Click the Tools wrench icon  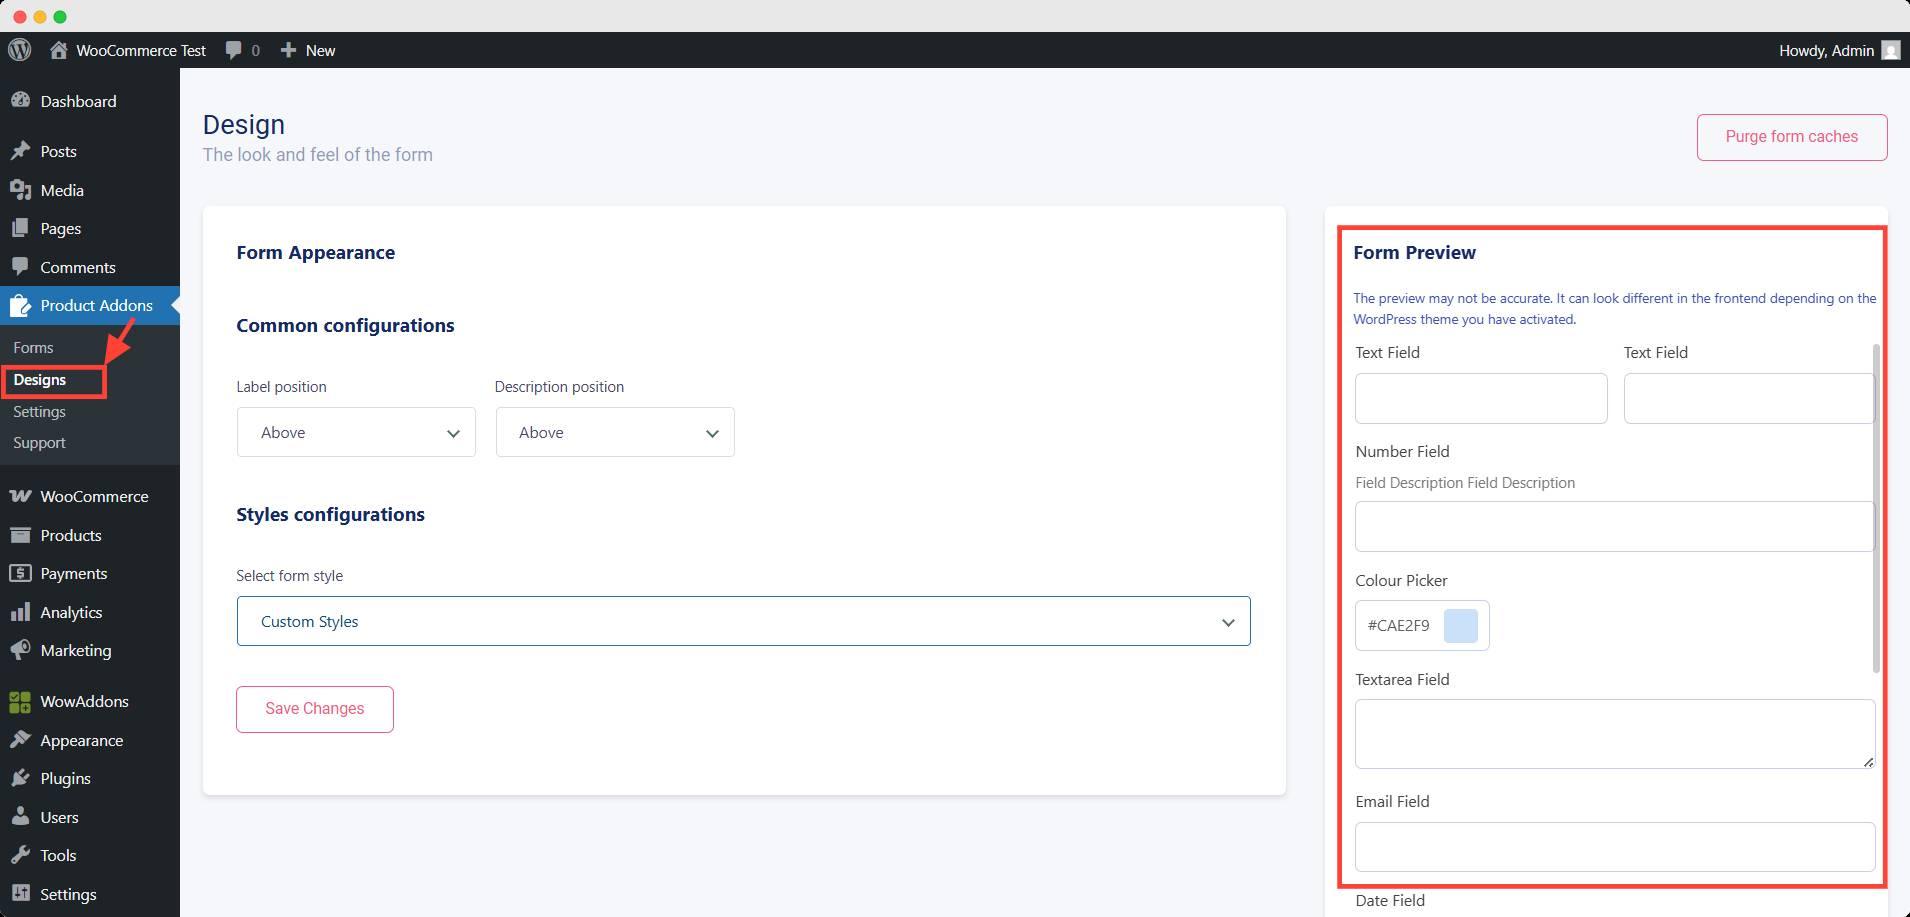(x=20, y=855)
